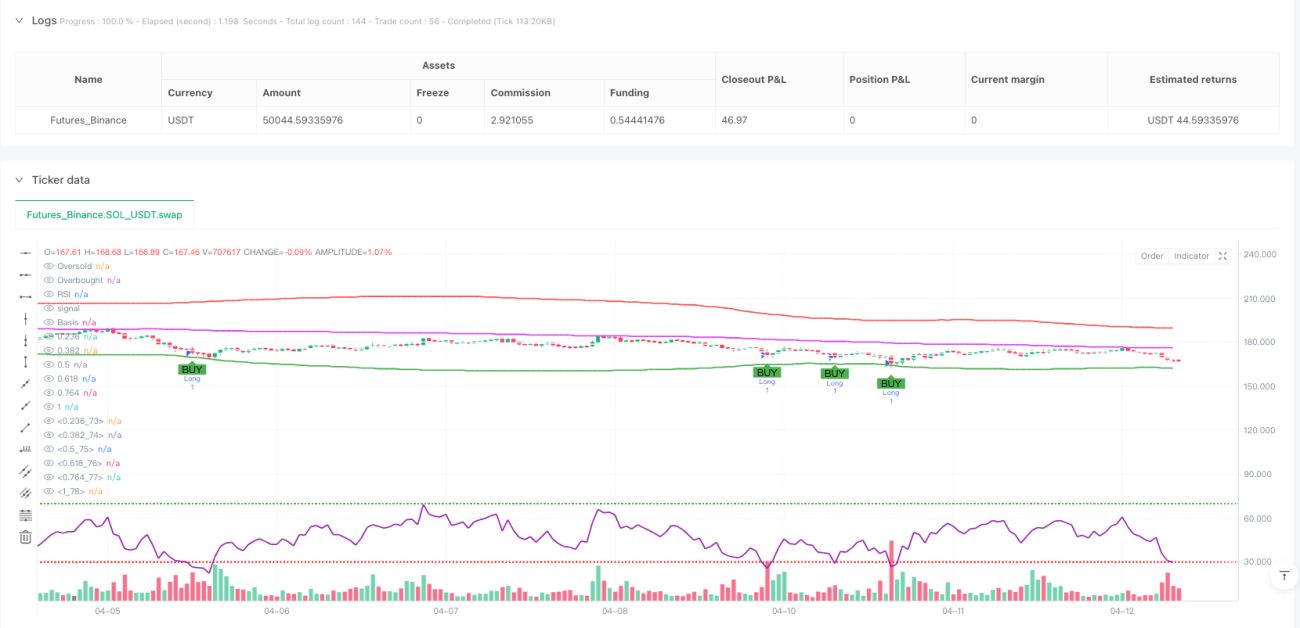Toggle visibility of the RSI indicator
The image size is (1300, 628).
coord(49,295)
